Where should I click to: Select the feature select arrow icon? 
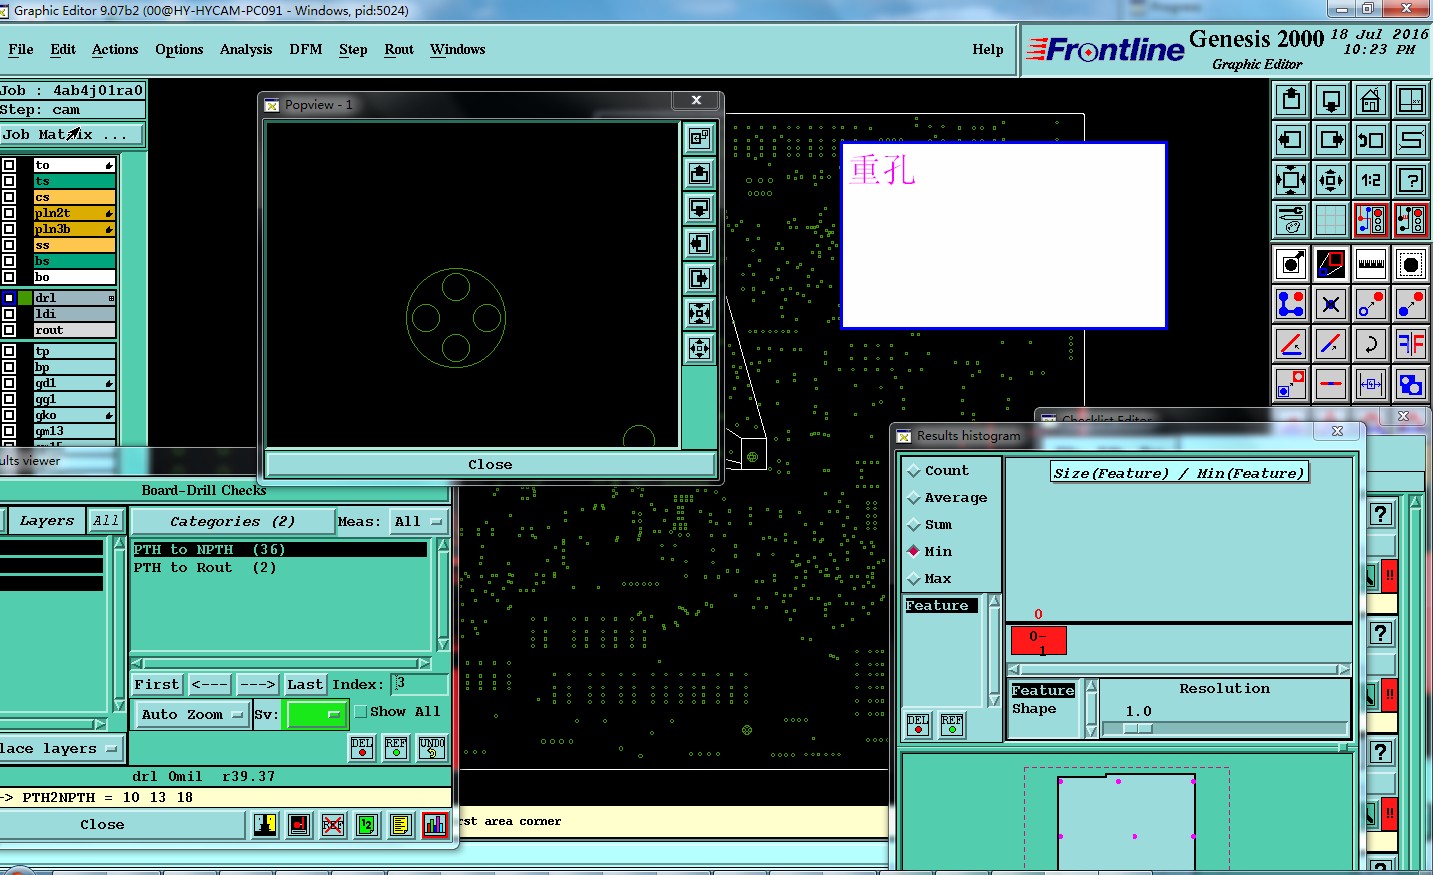[x=1291, y=264]
